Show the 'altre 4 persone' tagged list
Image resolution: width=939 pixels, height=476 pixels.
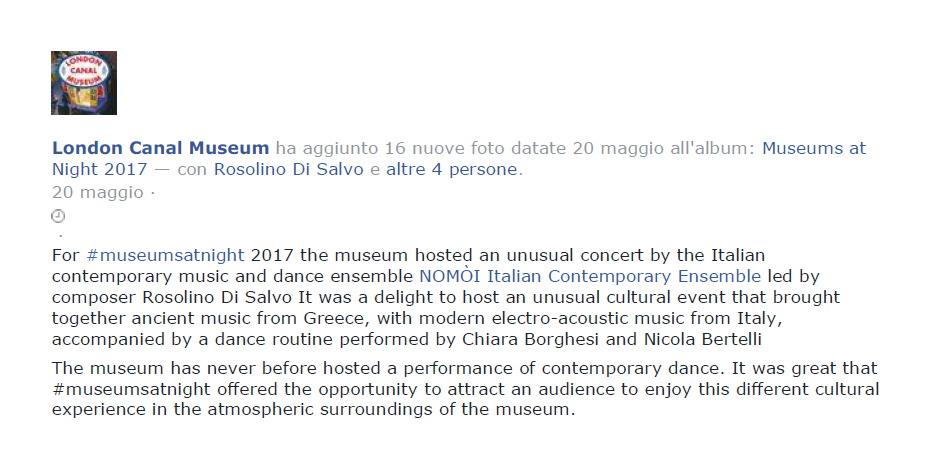coord(452,169)
